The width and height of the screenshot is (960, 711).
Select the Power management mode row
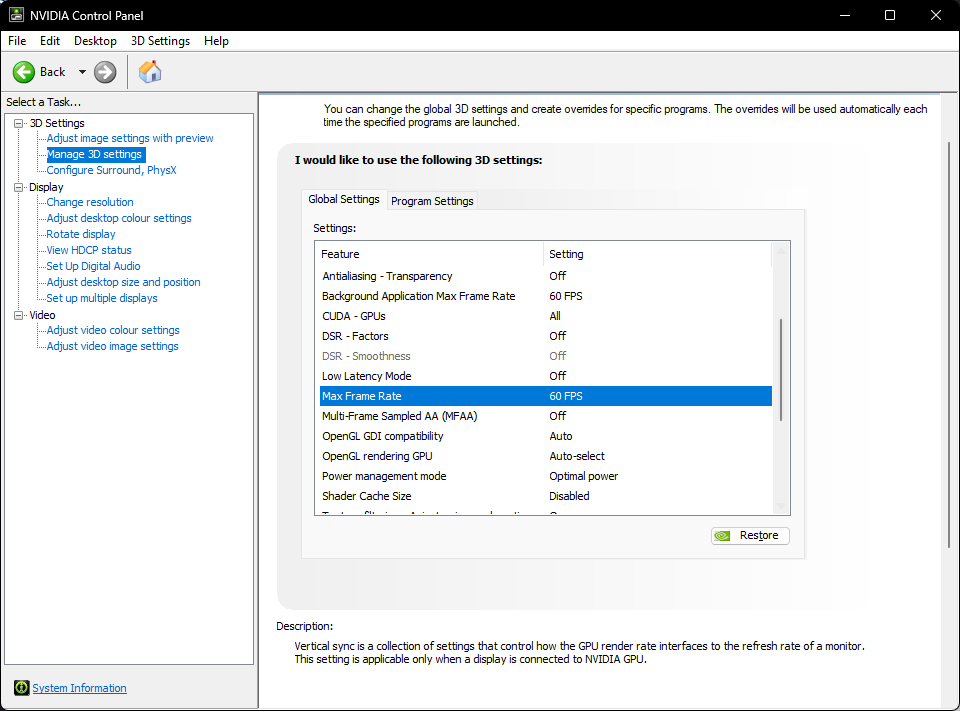pos(546,476)
